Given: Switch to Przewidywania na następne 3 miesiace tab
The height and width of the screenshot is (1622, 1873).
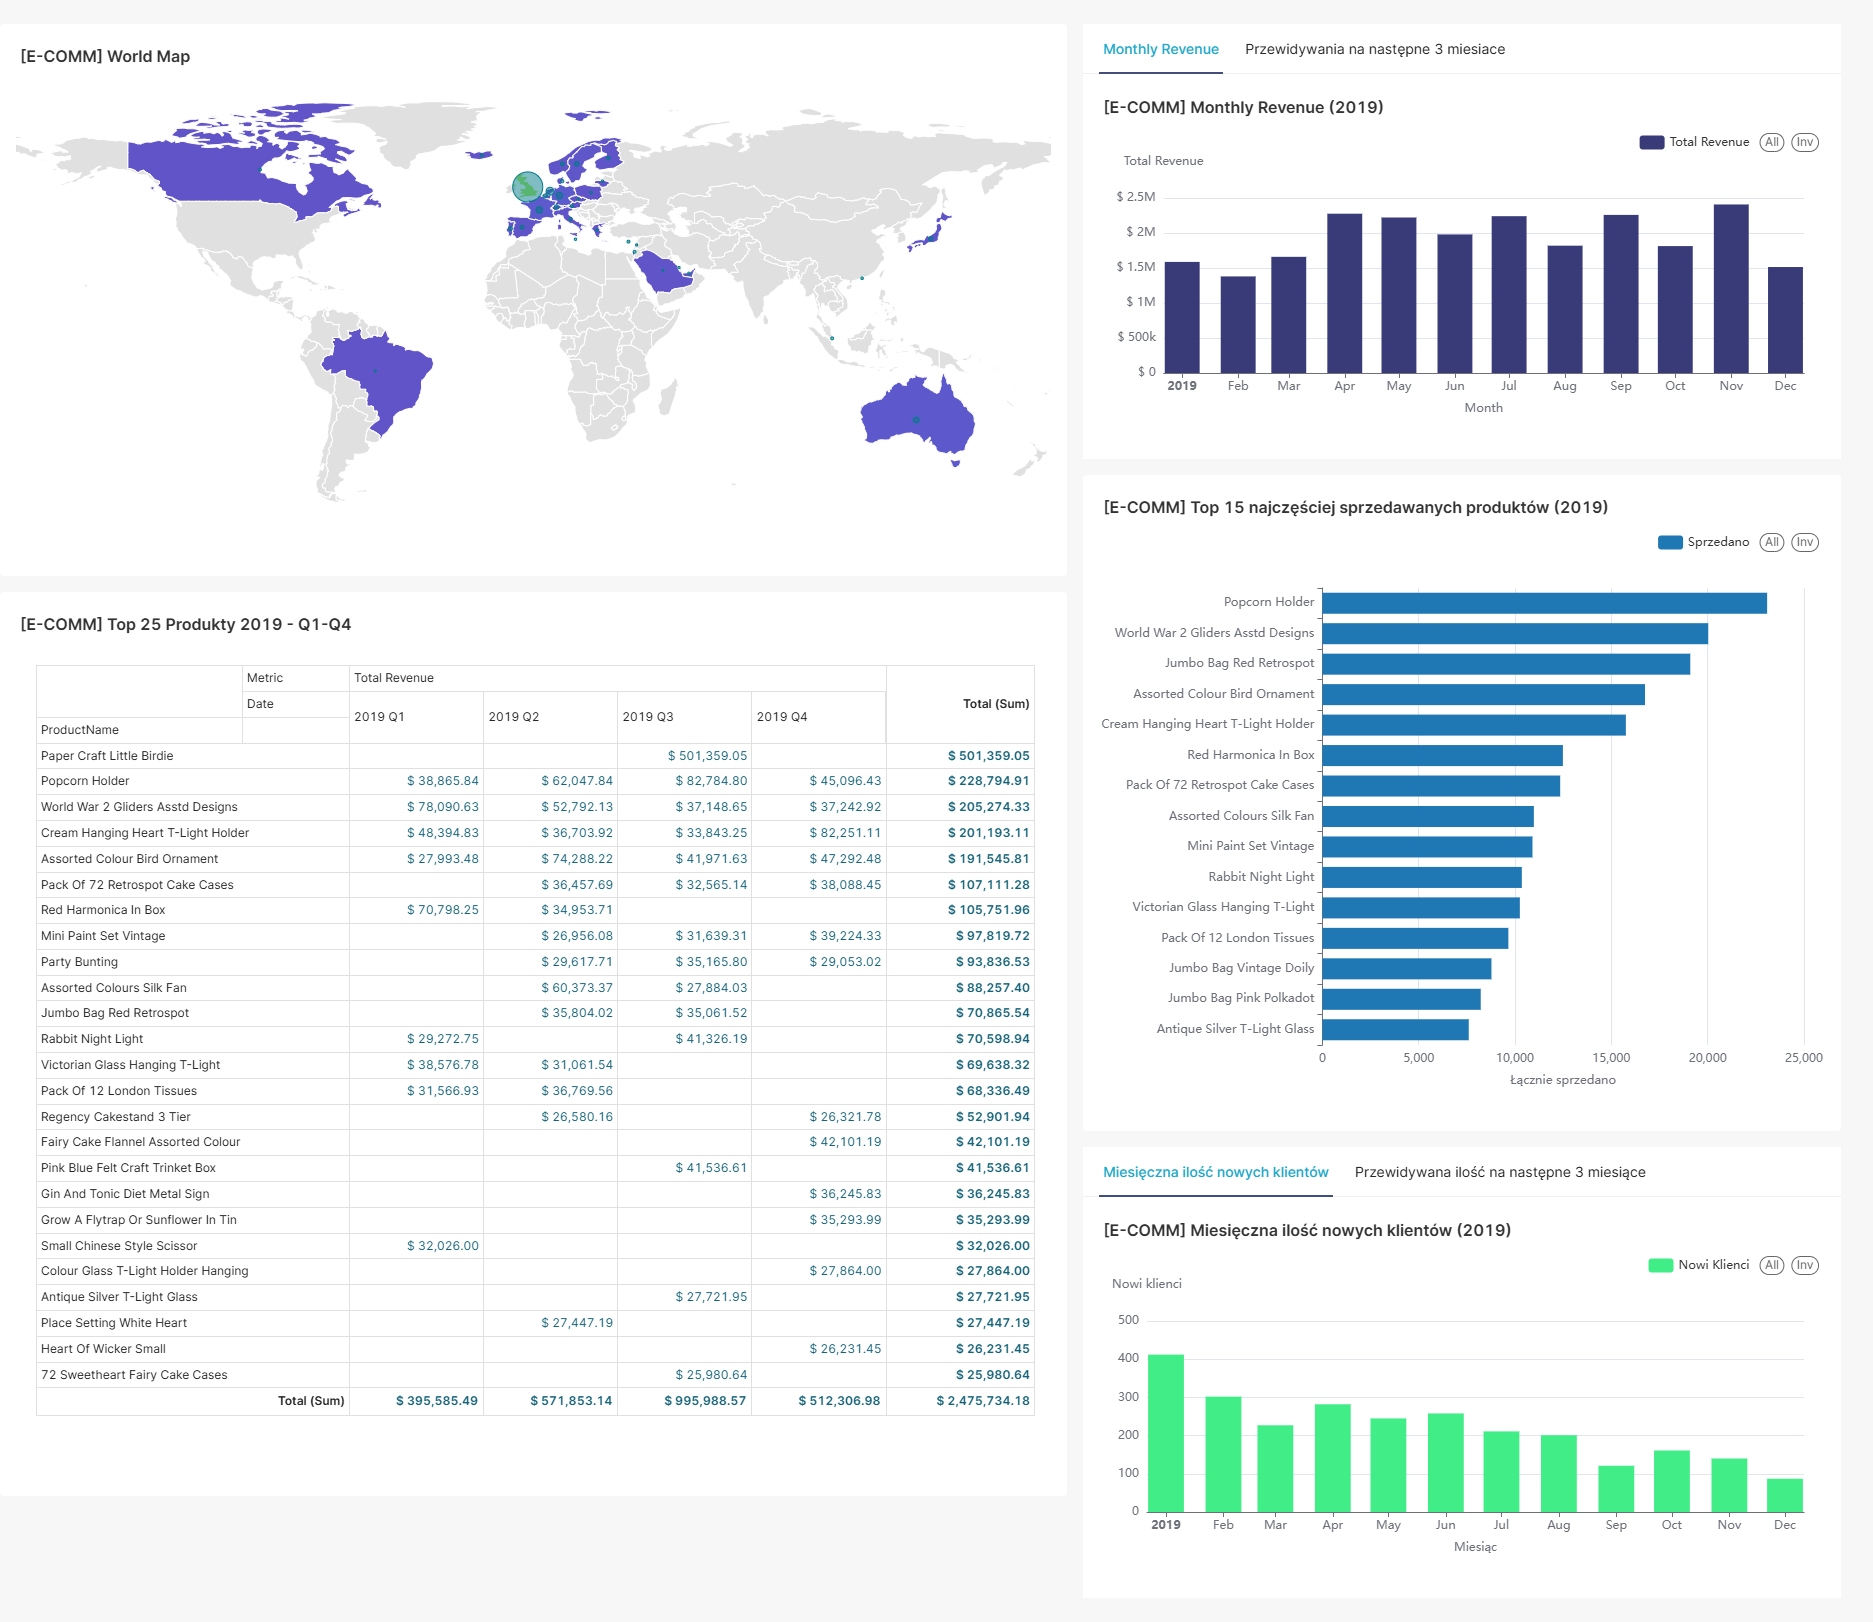Looking at the screenshot, I should click(x=1374, y=49).
